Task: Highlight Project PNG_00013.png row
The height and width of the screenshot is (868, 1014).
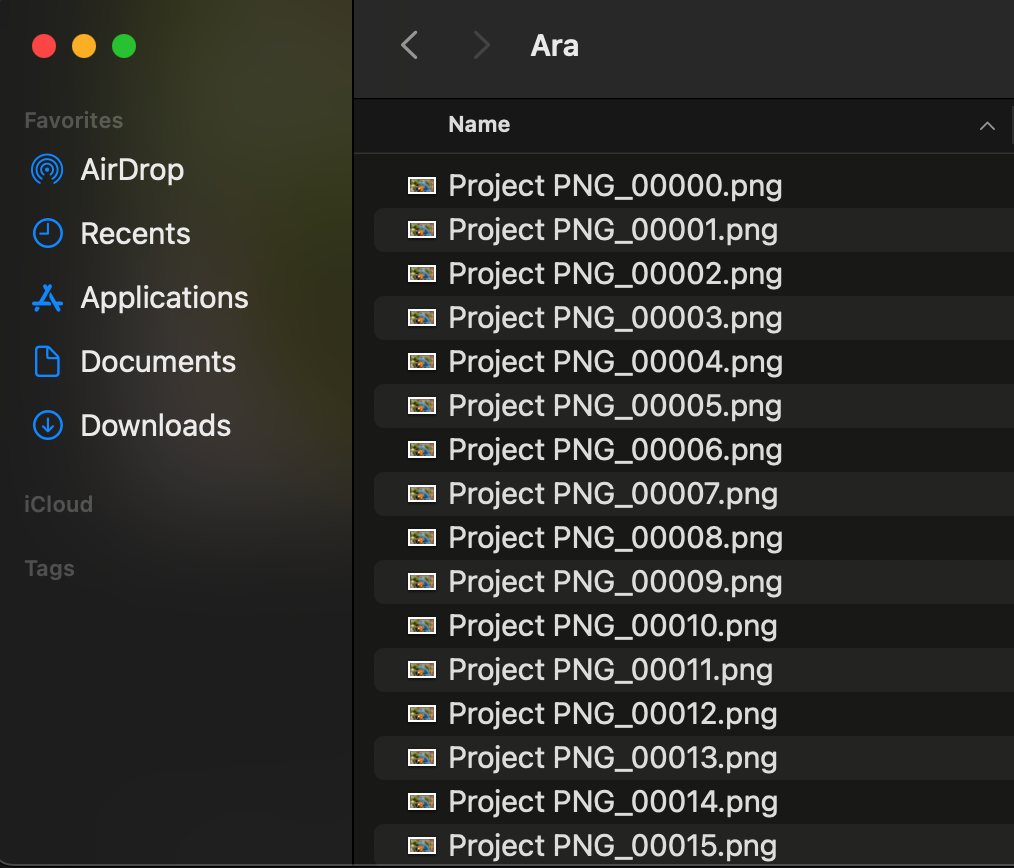Action: tap(612, 758)
